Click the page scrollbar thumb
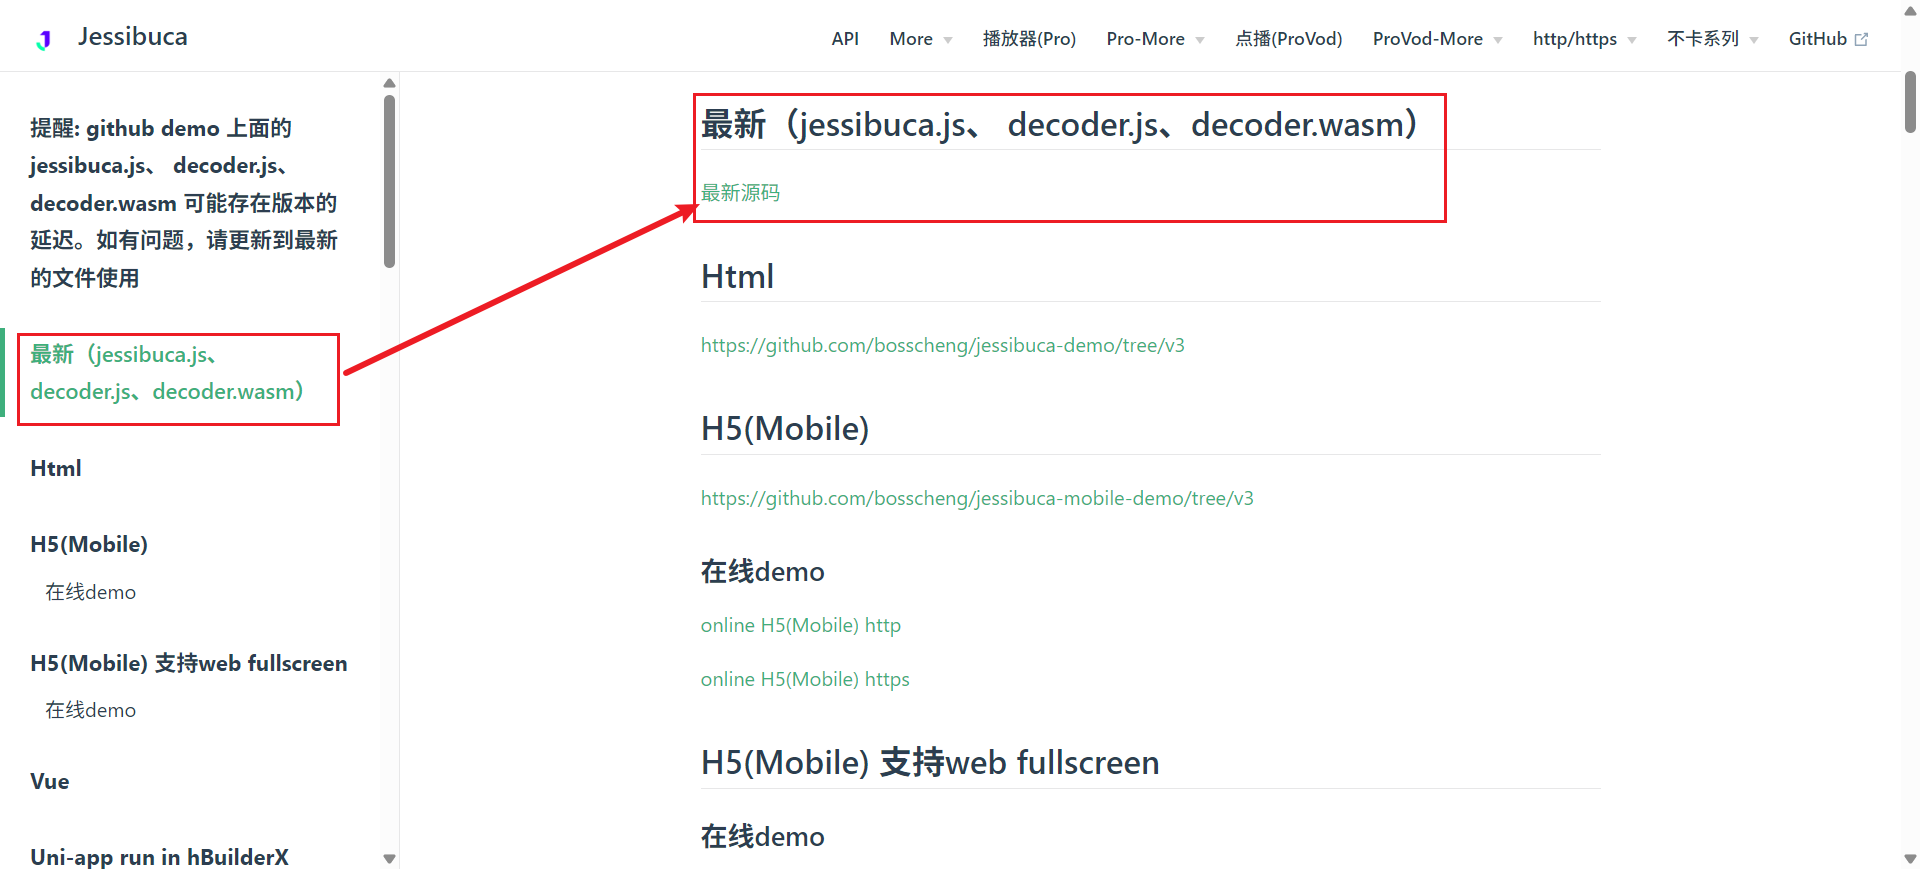 [x=1910, y=102]
